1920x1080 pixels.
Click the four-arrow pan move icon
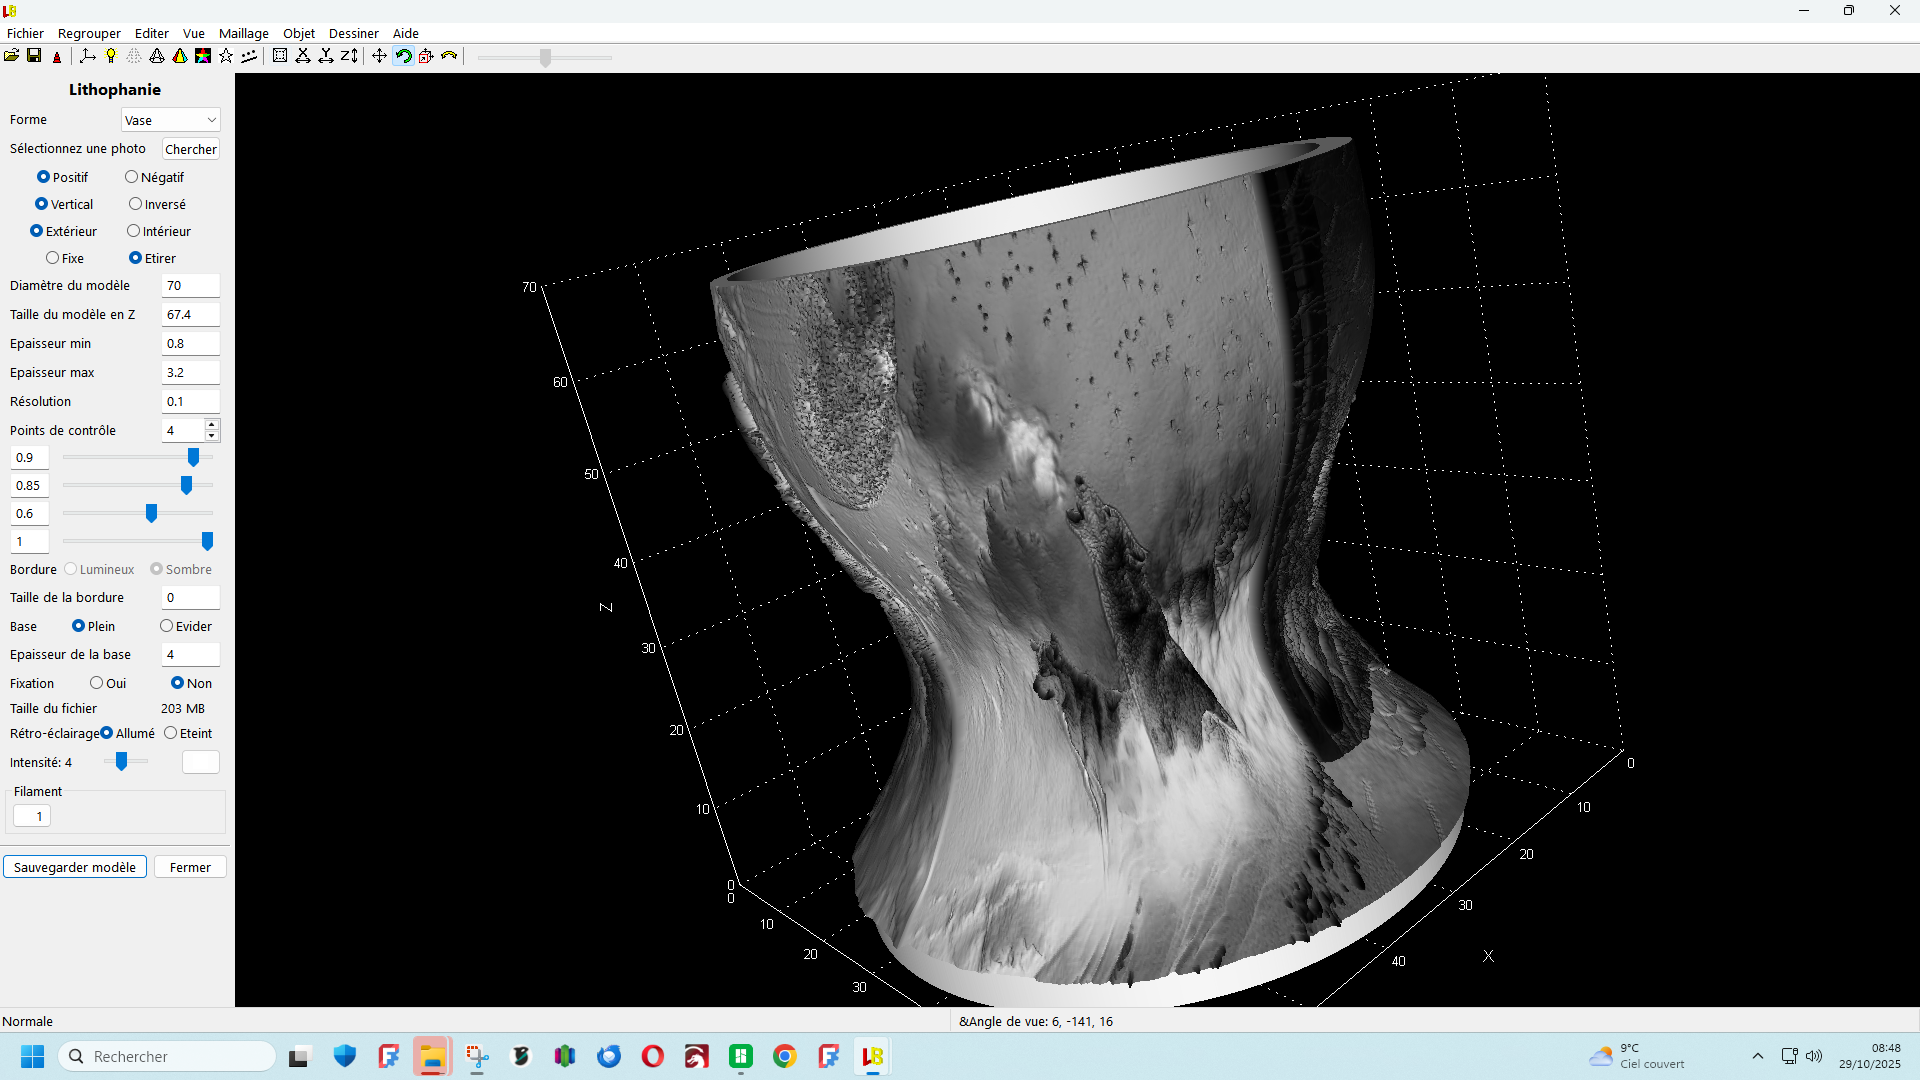coord(379,56)
